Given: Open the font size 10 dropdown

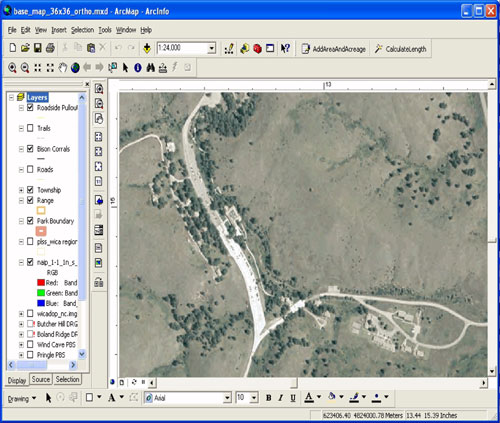Looking at the screenshot, I should 254,398.
